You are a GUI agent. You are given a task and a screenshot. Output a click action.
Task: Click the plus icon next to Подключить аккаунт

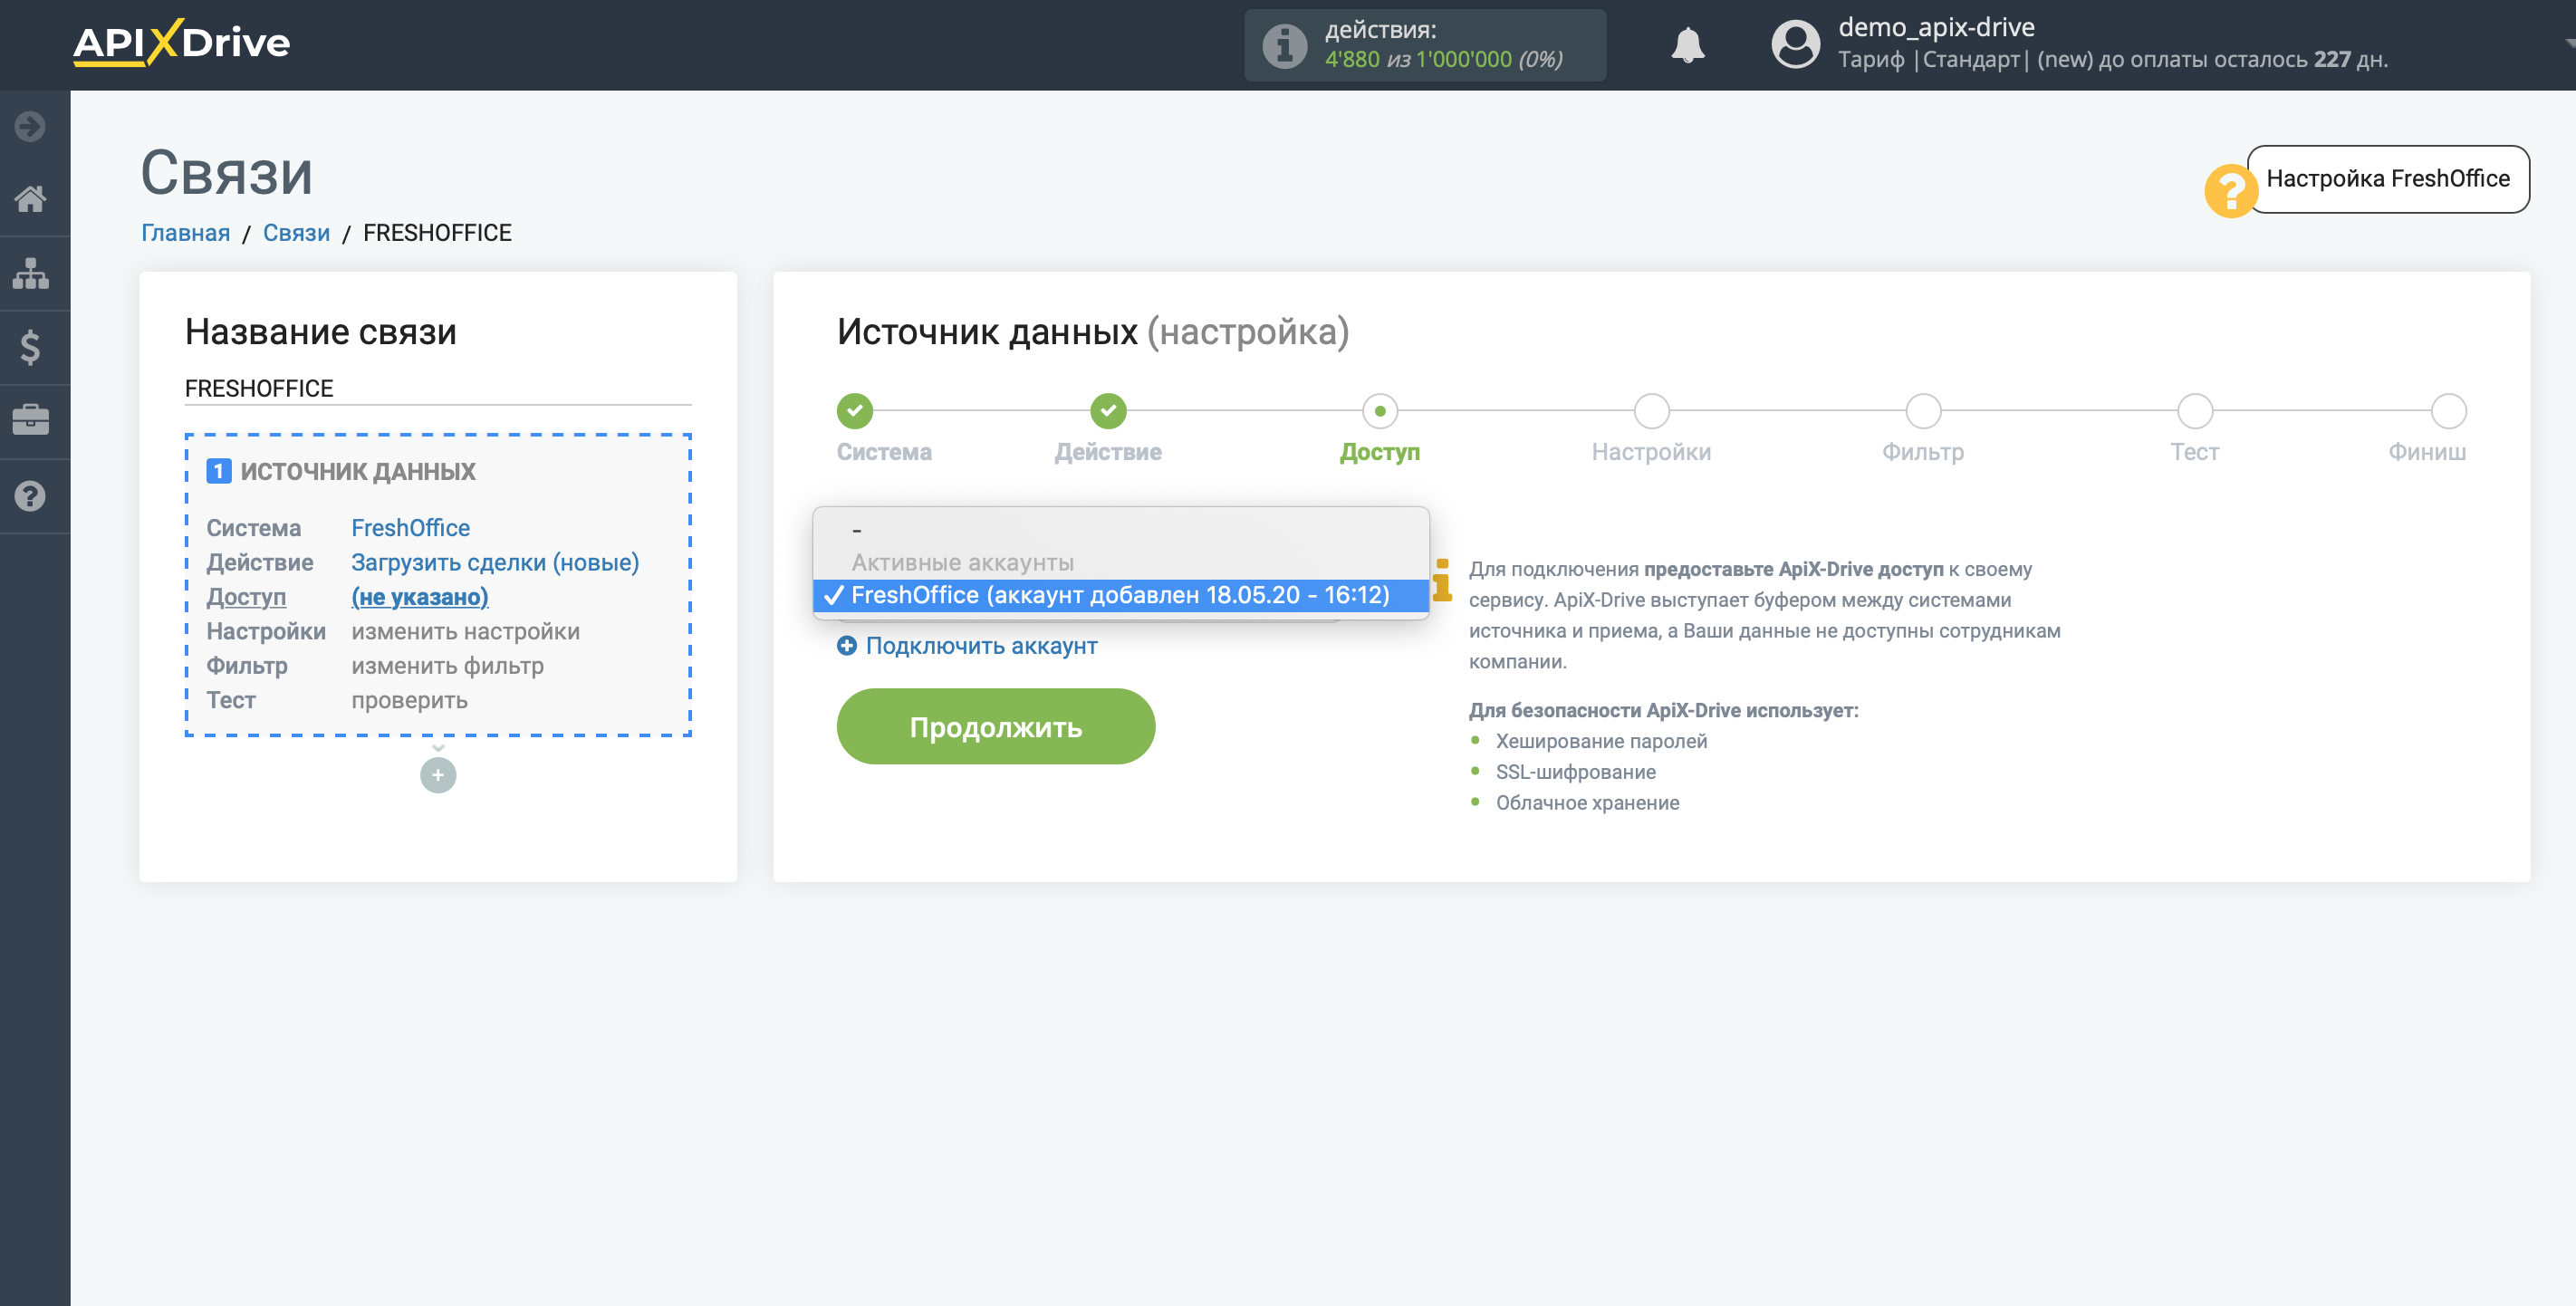pos(846,646)
